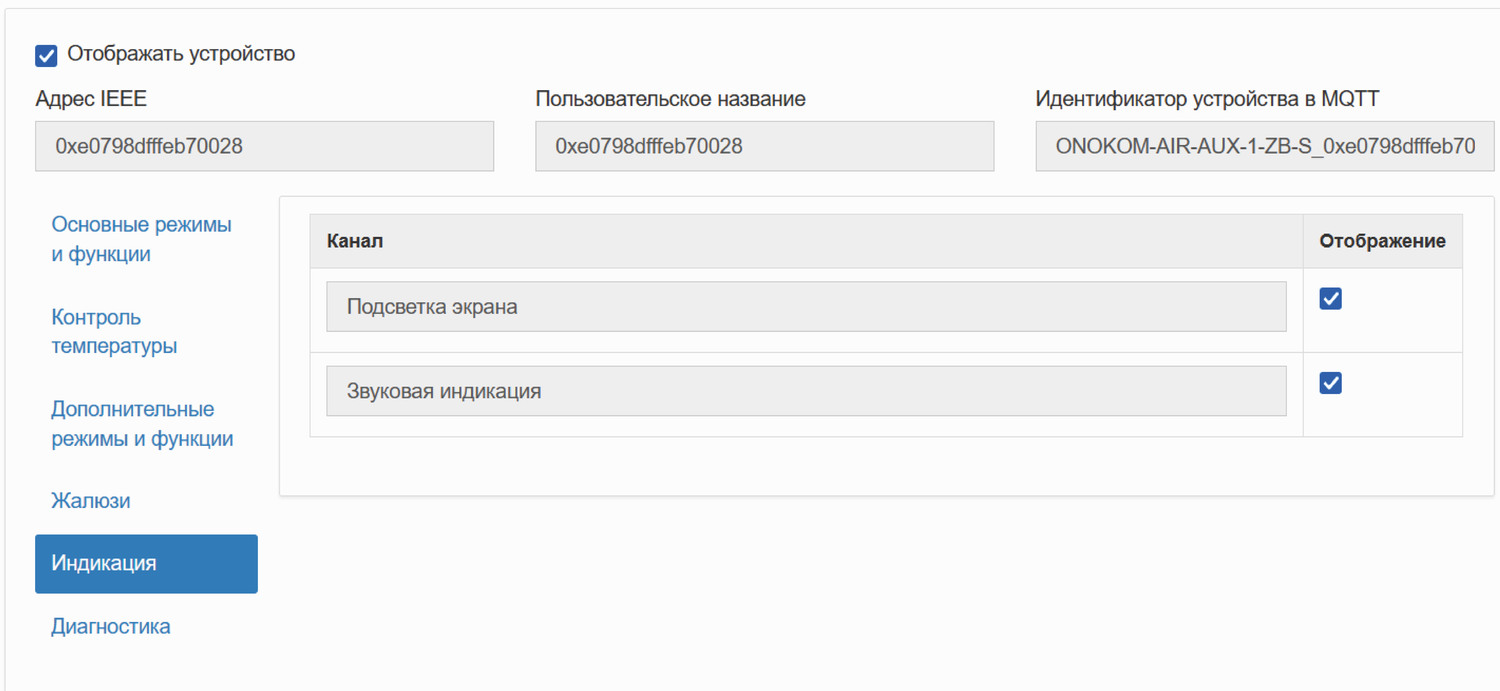
Task: Turn on the "Звуковая индикация" visibility checkmark
Action: tap(1330, 382)
